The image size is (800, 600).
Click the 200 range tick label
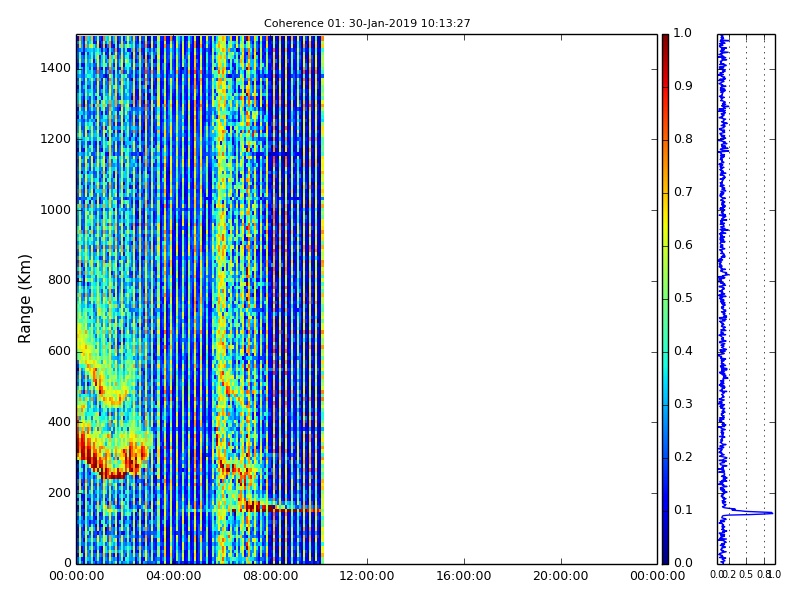tap(59, 493)
